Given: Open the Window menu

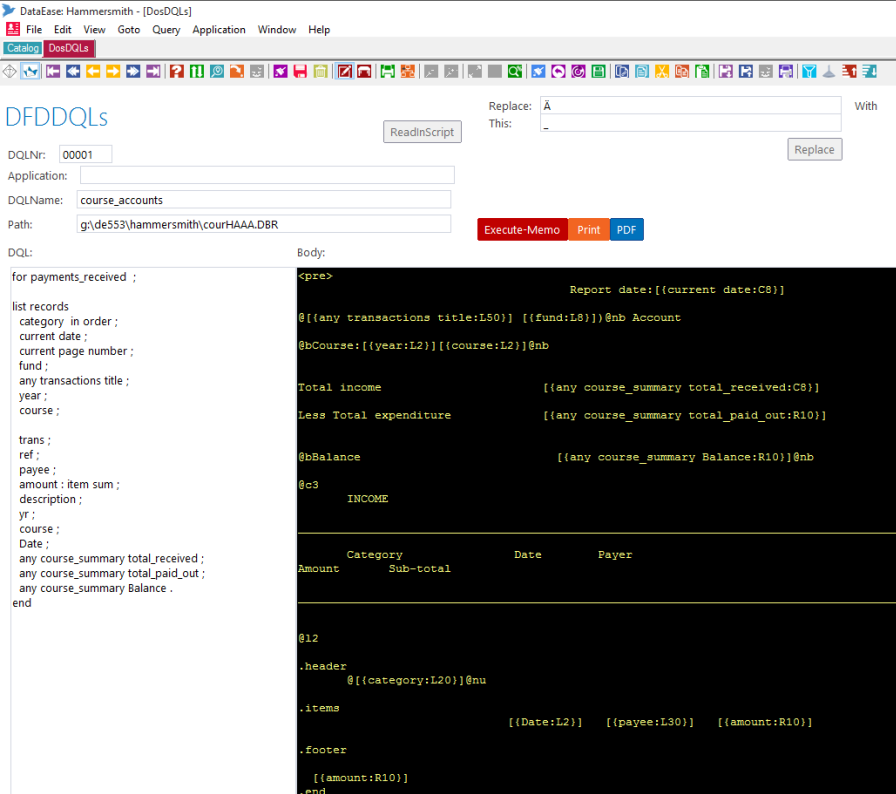Looking at the screenshot, I should coord(277,30).
